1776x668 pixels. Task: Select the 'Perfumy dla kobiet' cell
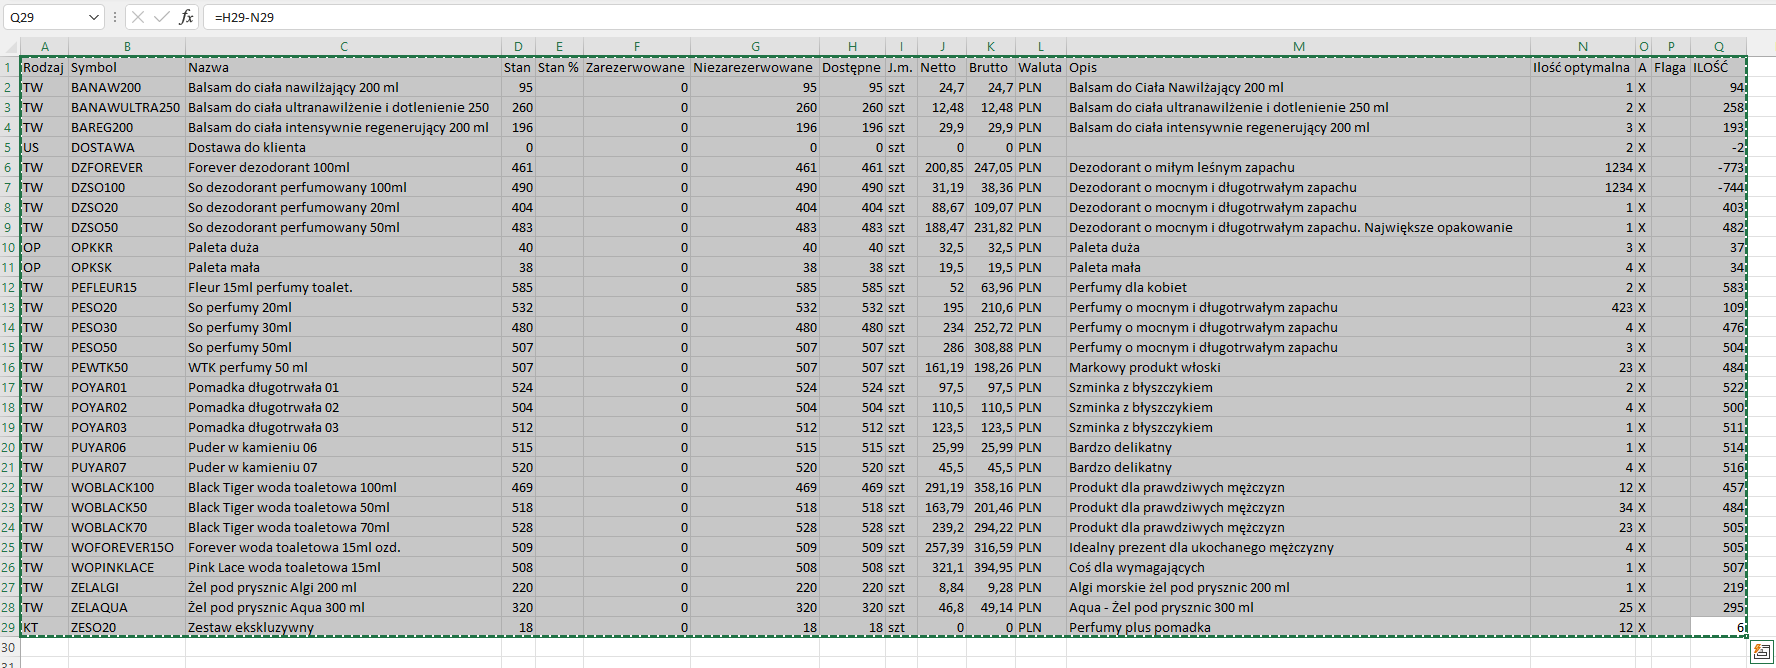click(1298, 287)
